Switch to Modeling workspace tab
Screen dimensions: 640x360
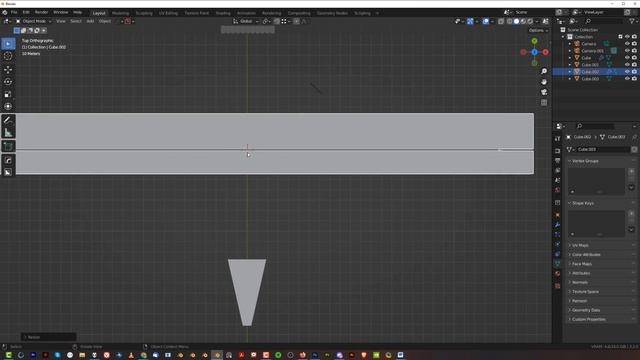[x=120, y=13]
